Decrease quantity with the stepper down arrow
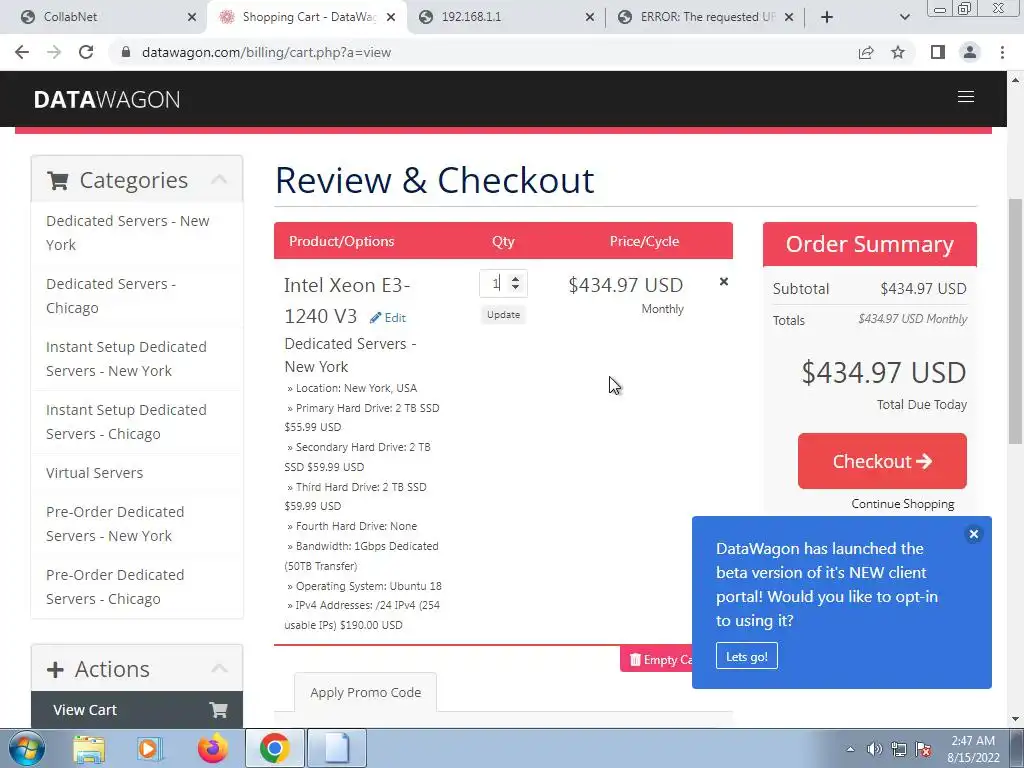This screenshot has height=768, width=1024. pos(515,288)
